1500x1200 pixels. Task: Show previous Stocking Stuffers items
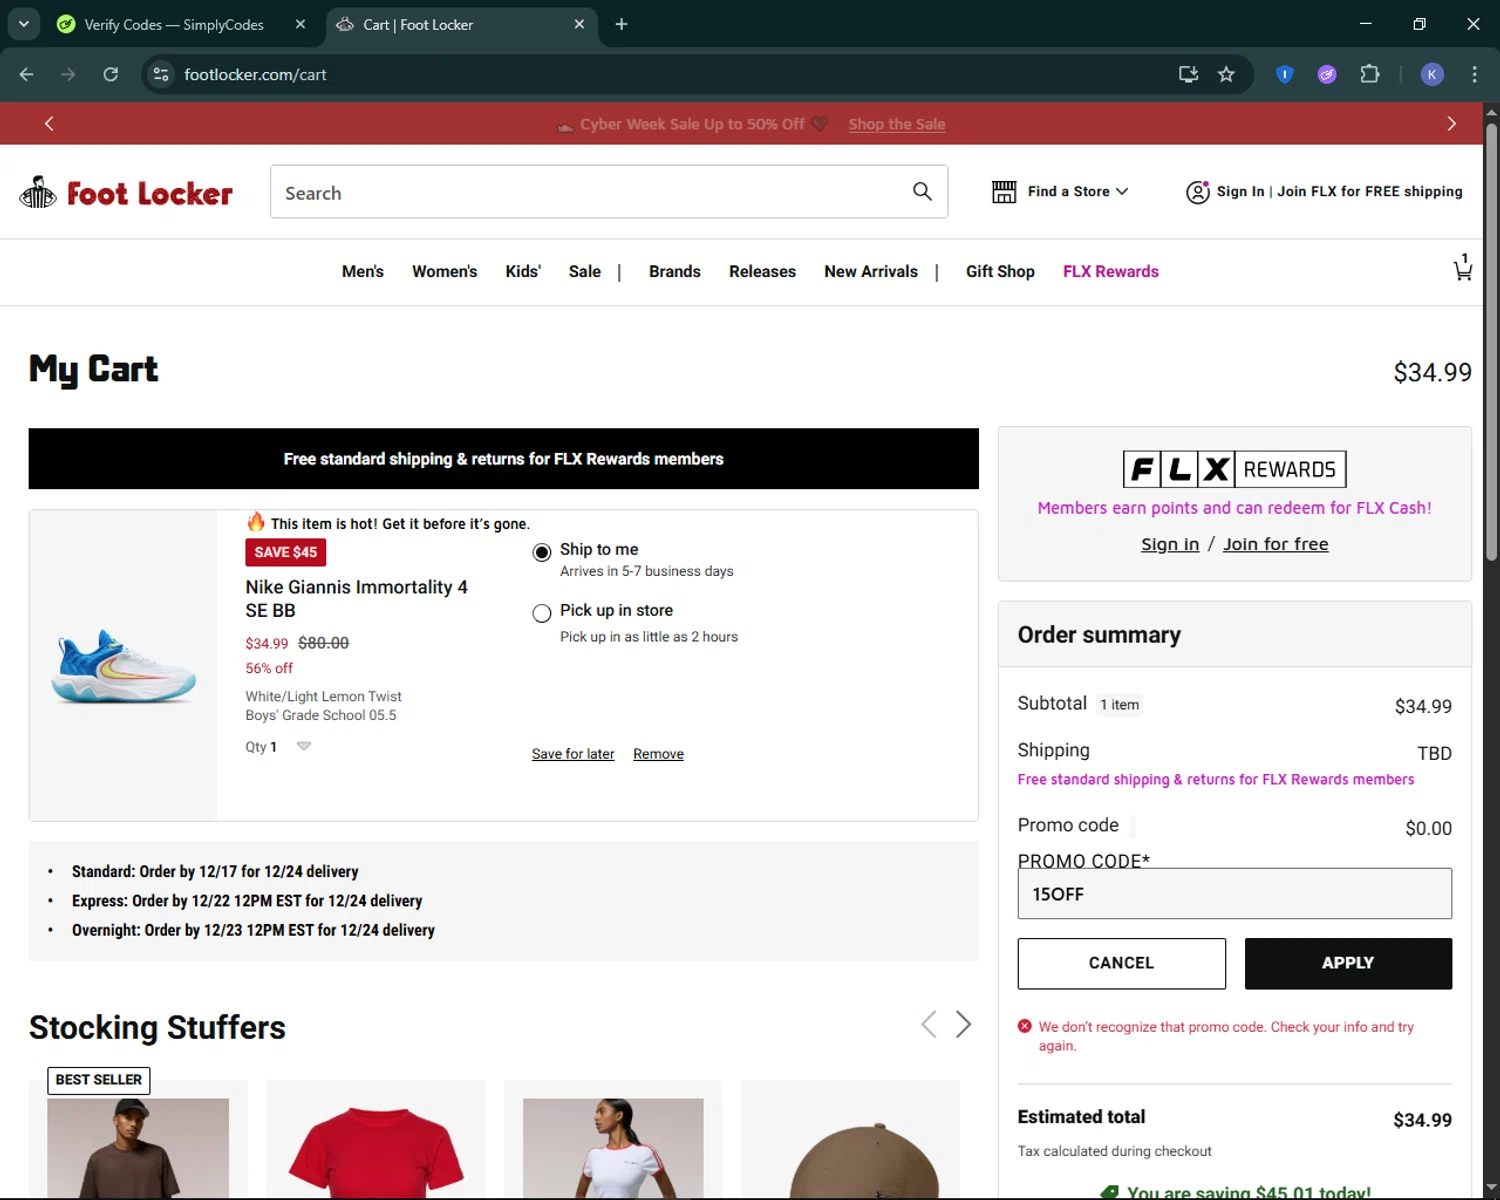click(929, 1024)
